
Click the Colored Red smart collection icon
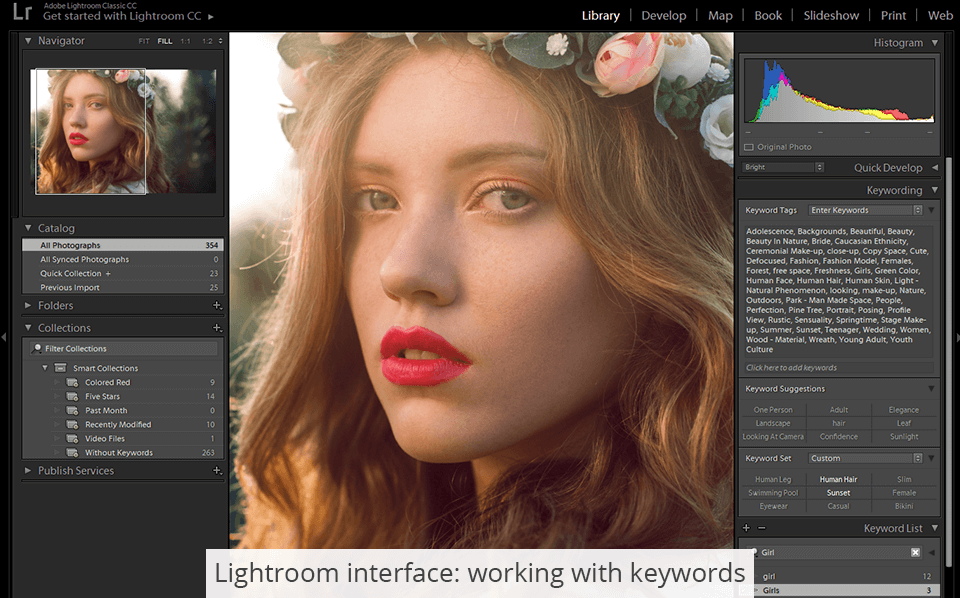click(x=72, y=382)
